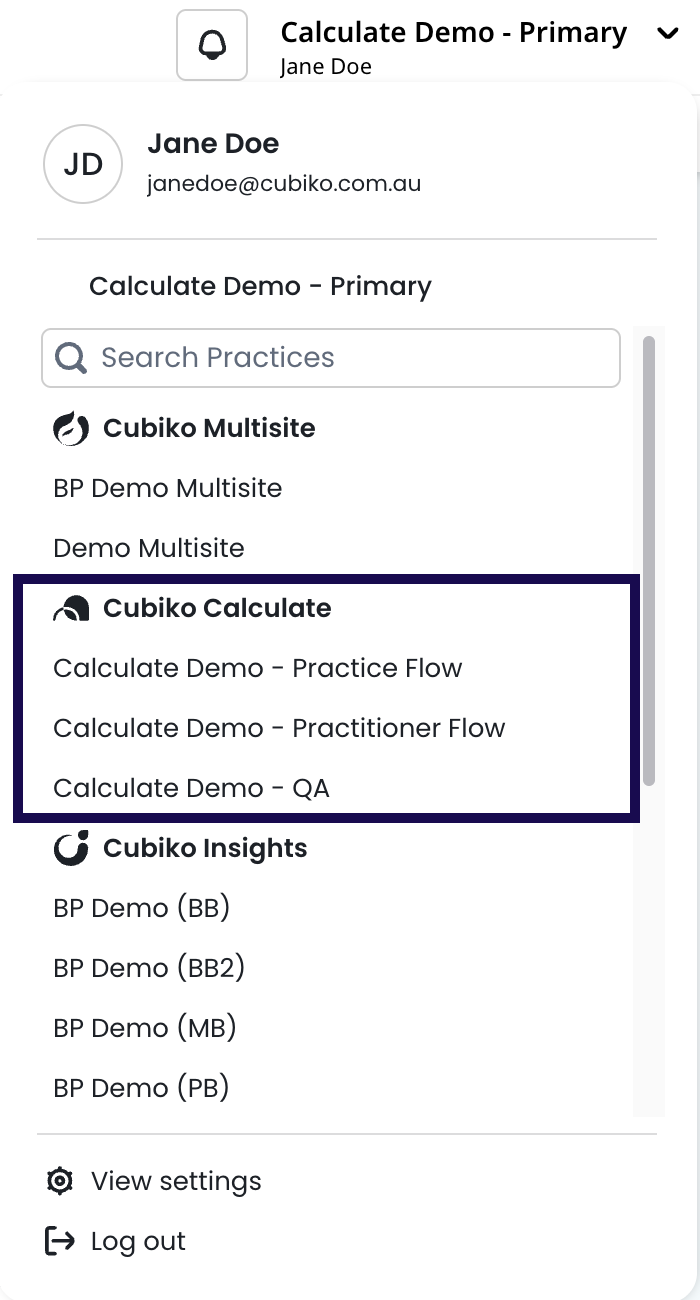This screenshot has height=1300, width=700.
Task: Click the notification bell icon
Action: click(x=212, y=45)
